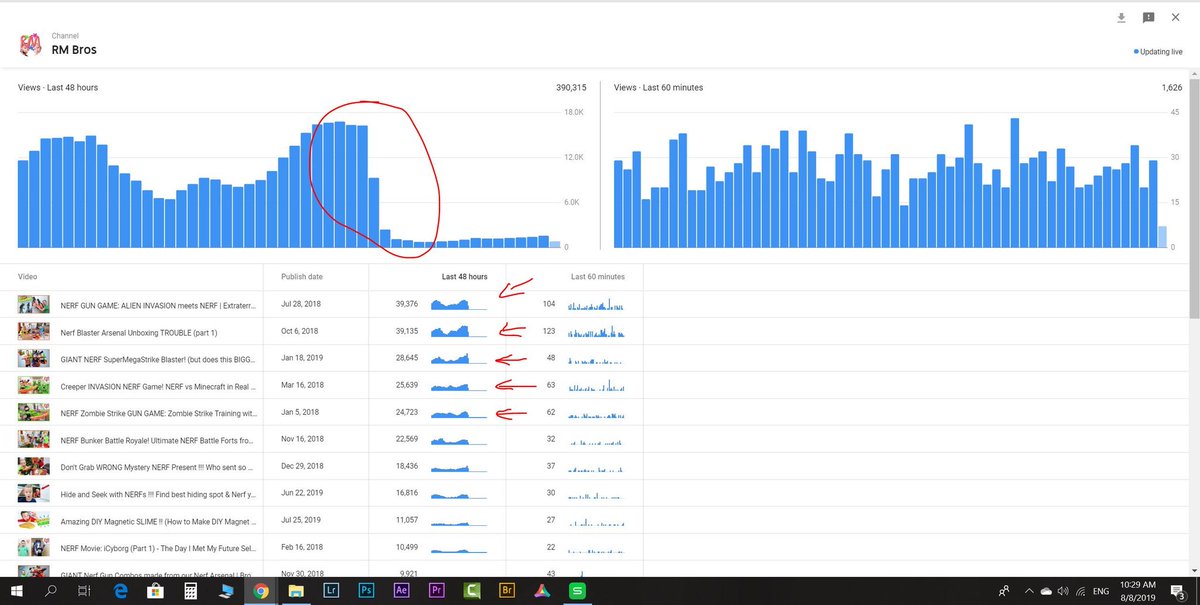Click the RM Bros channel avatar

30,44
